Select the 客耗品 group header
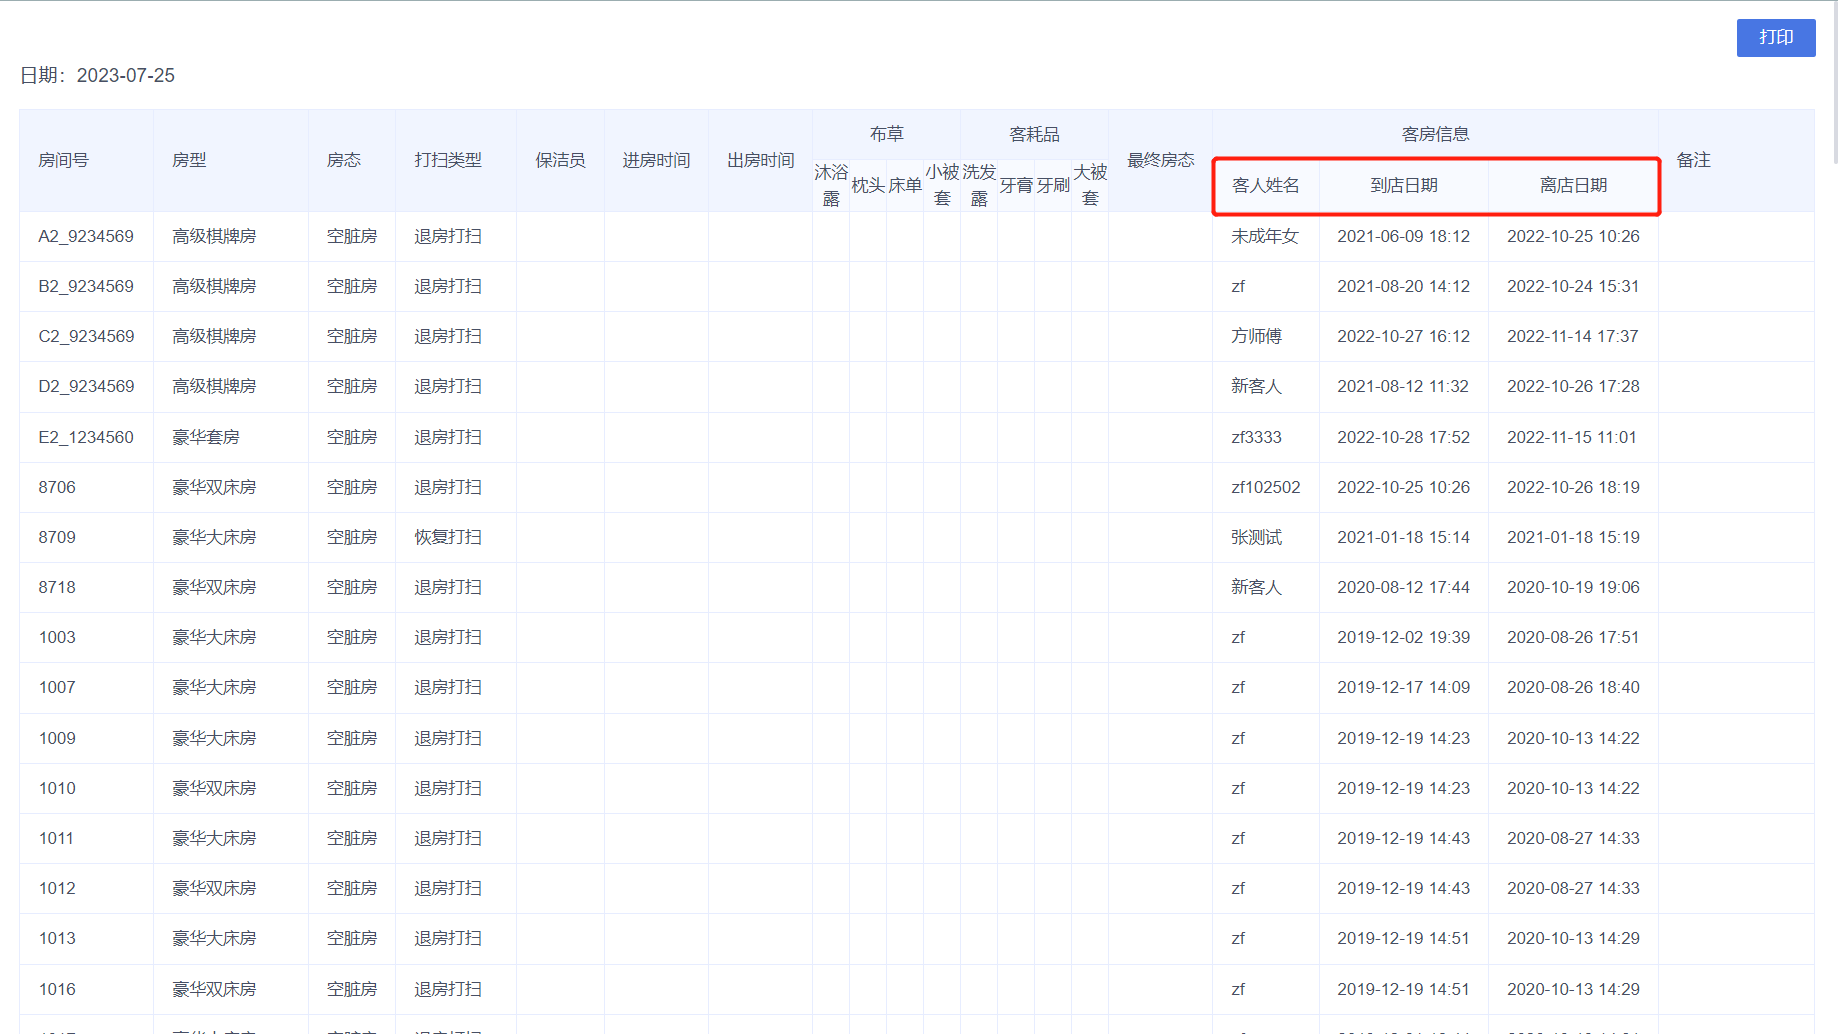Image resolution: width=1838 pixels, height=1034 pixels. click(1034, 134)
